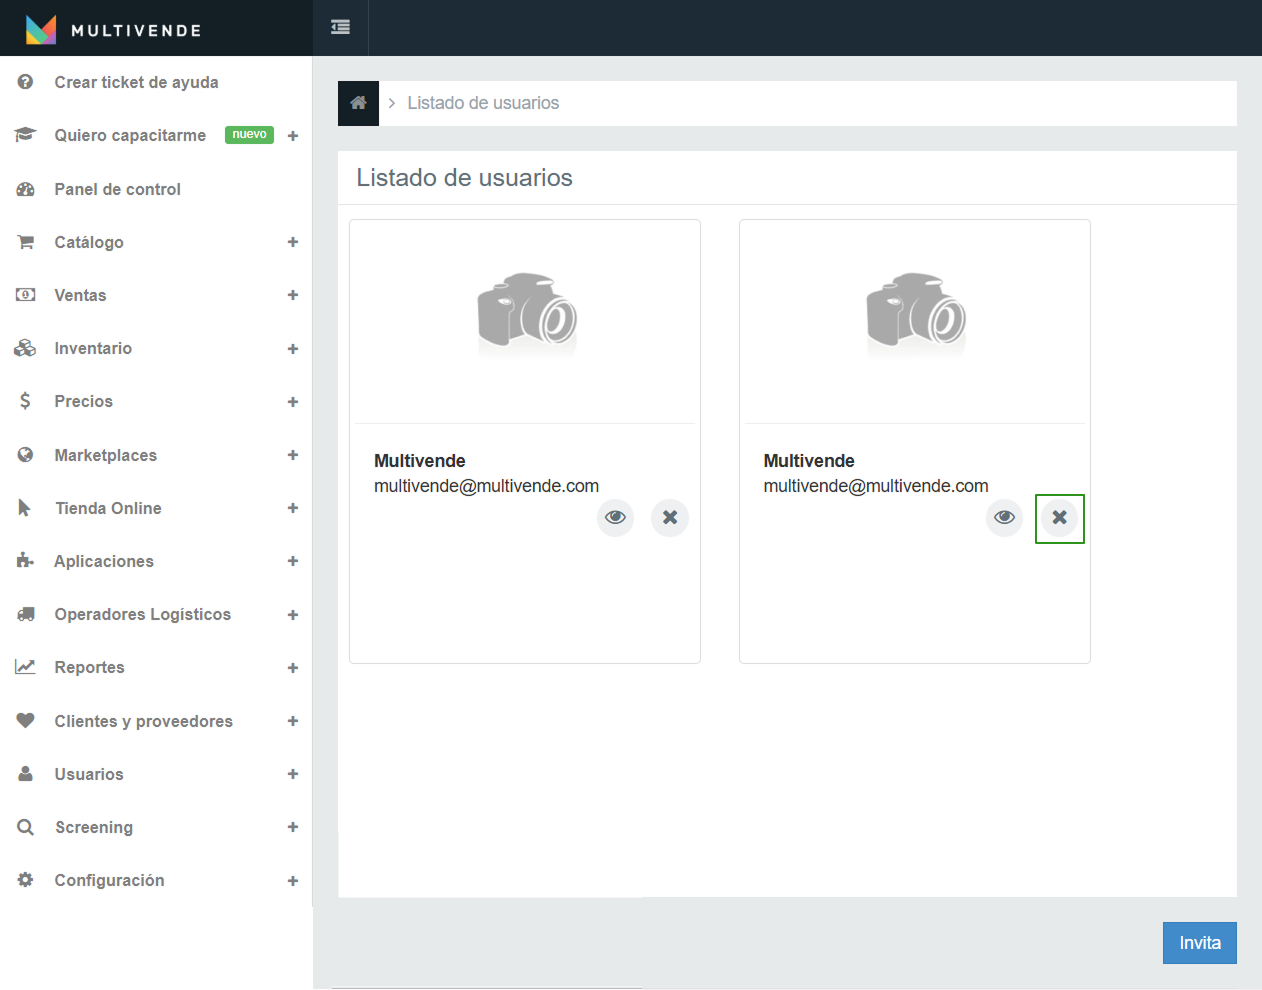The image size is (1262, 990).
Task: Click the Usuarios person icon
Action: [x=26, y=774]
